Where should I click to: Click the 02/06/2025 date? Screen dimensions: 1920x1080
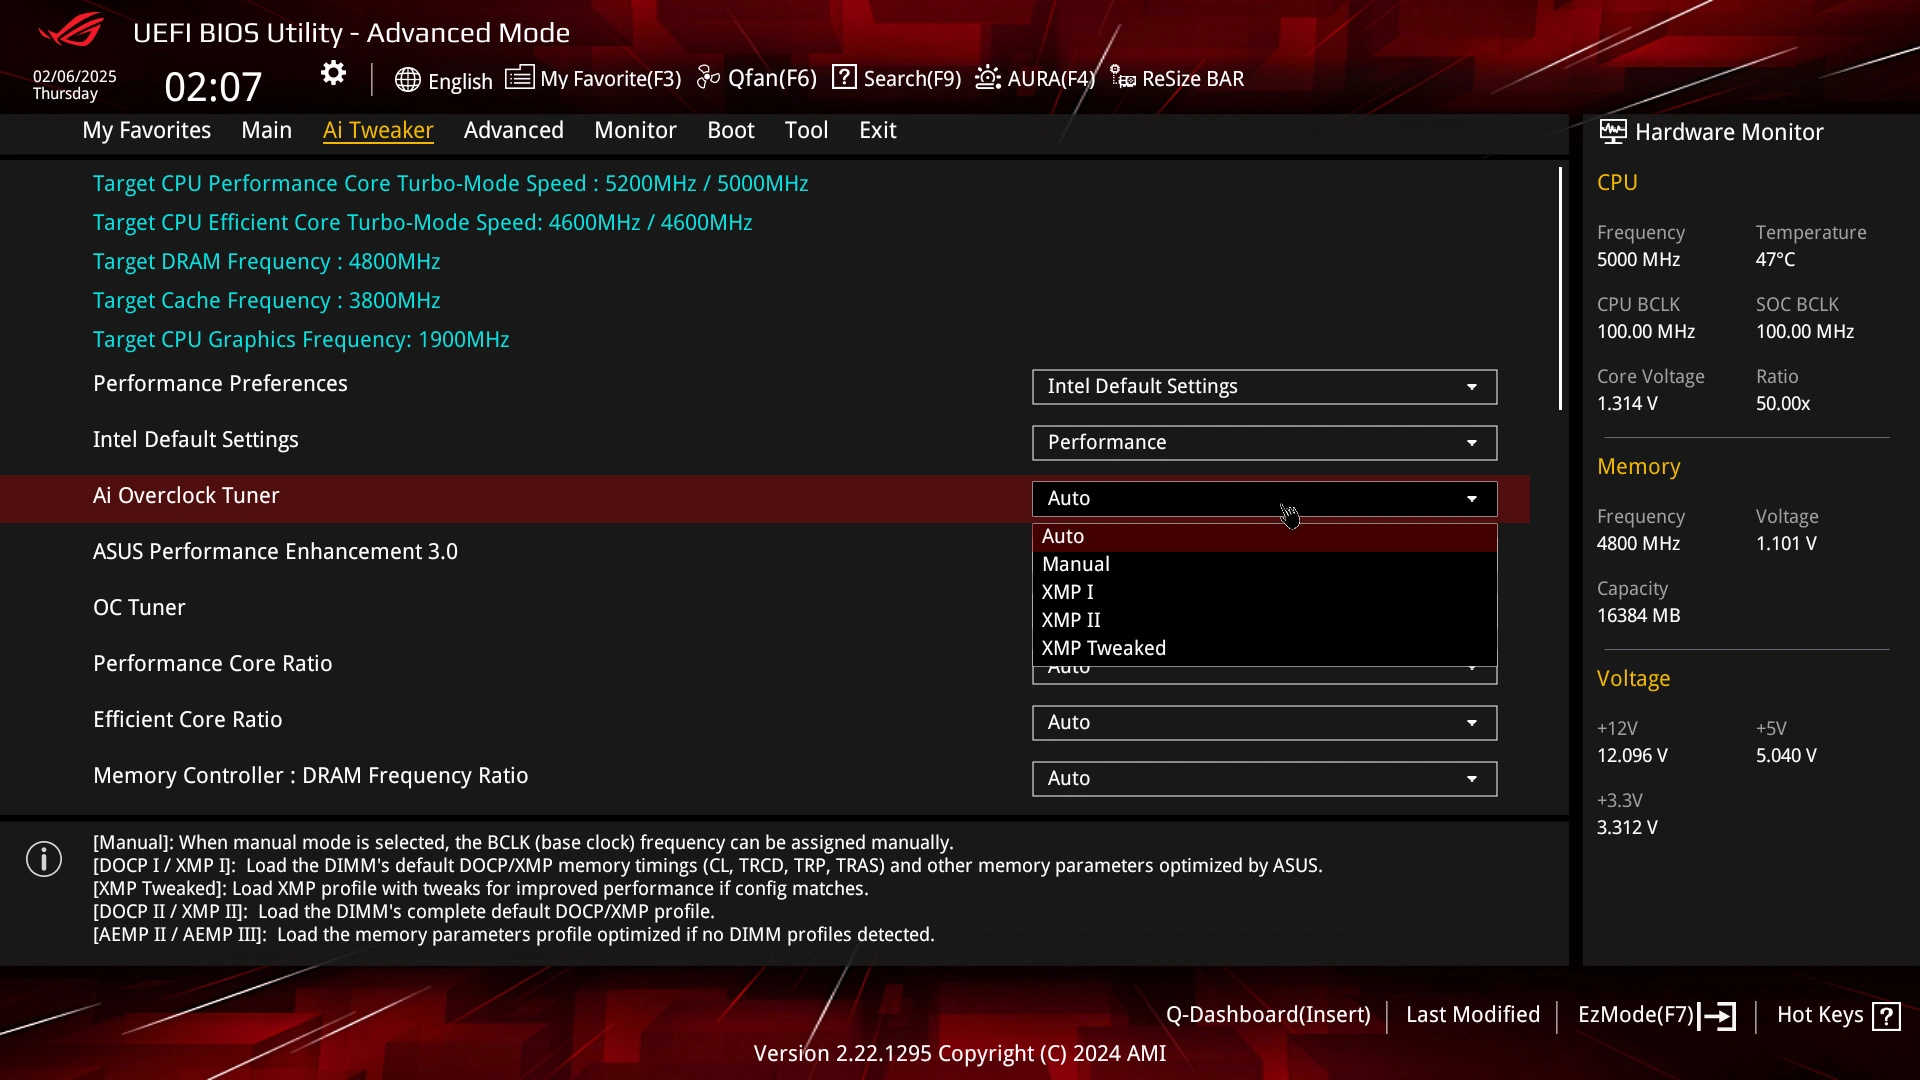[x=75, y=77]
